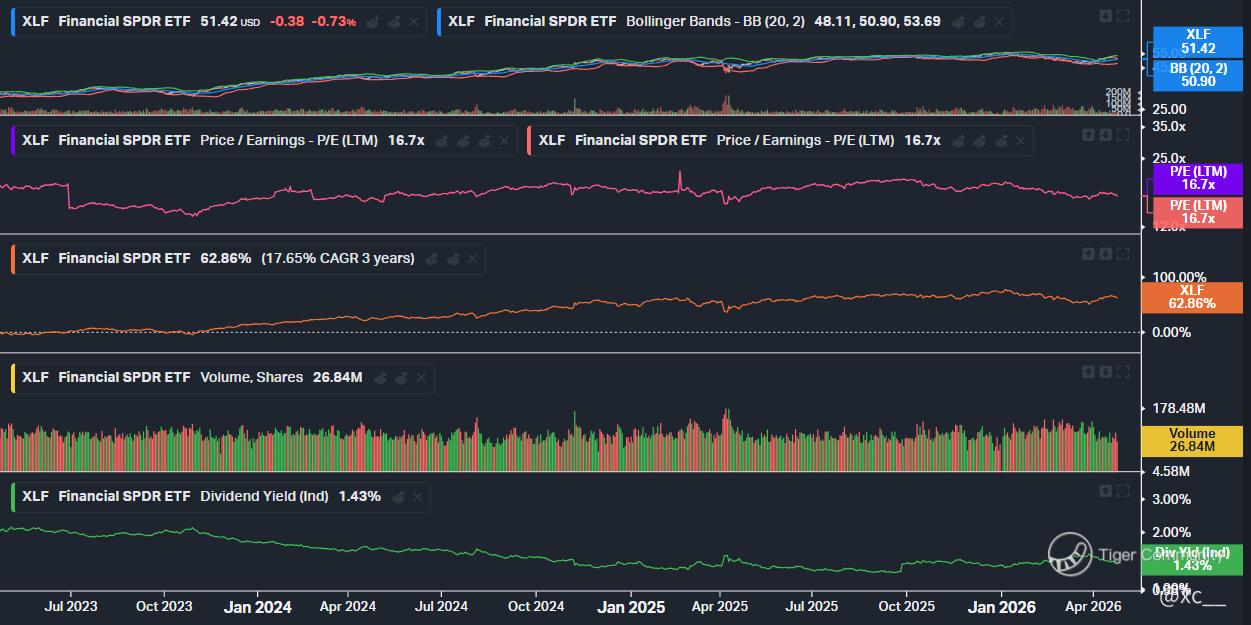Screen dimensions: 1251x625
Task: Maximize the P/E (LTM) pane
Action: pyautogui.click(x=1124, y=135)
